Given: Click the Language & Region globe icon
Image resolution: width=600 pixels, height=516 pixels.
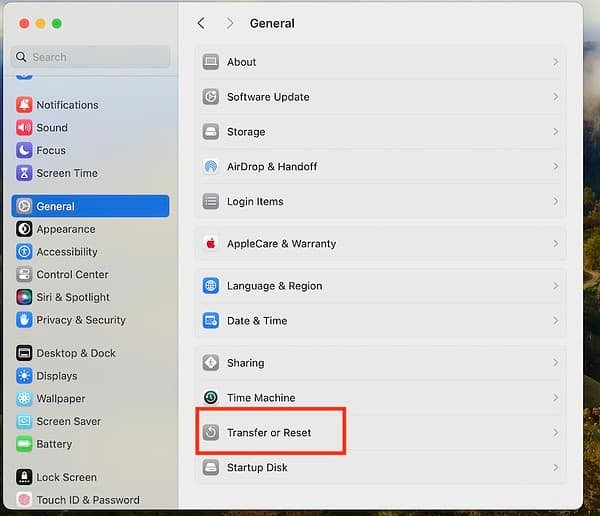Looking at the screenshot, I should point(210,286).
